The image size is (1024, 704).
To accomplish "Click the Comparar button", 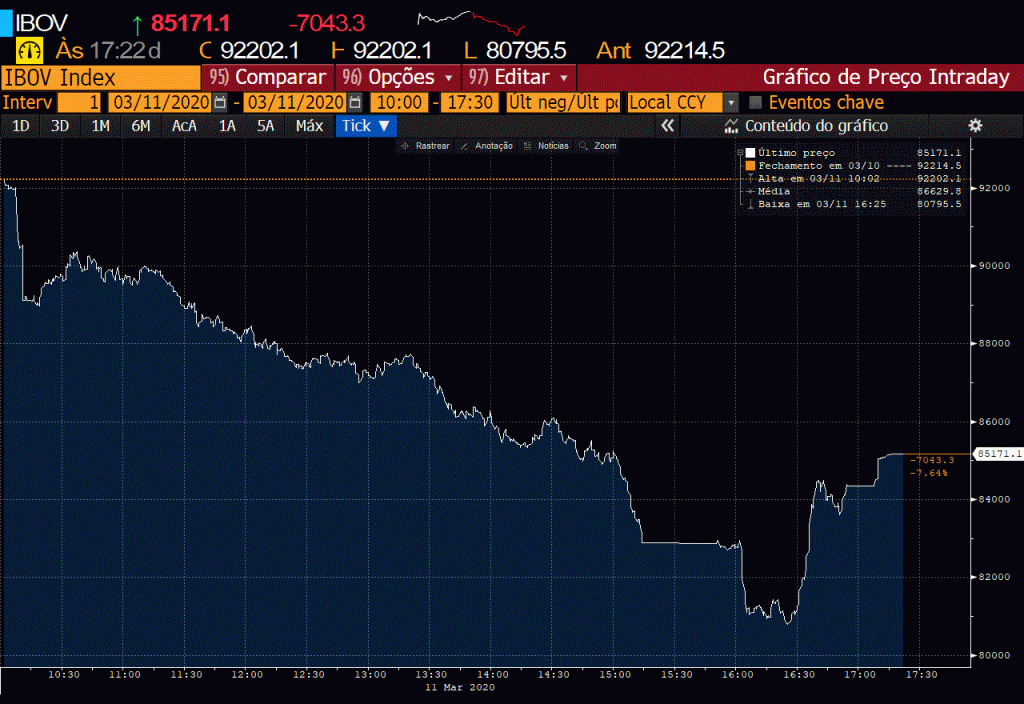I will point(268,77).
